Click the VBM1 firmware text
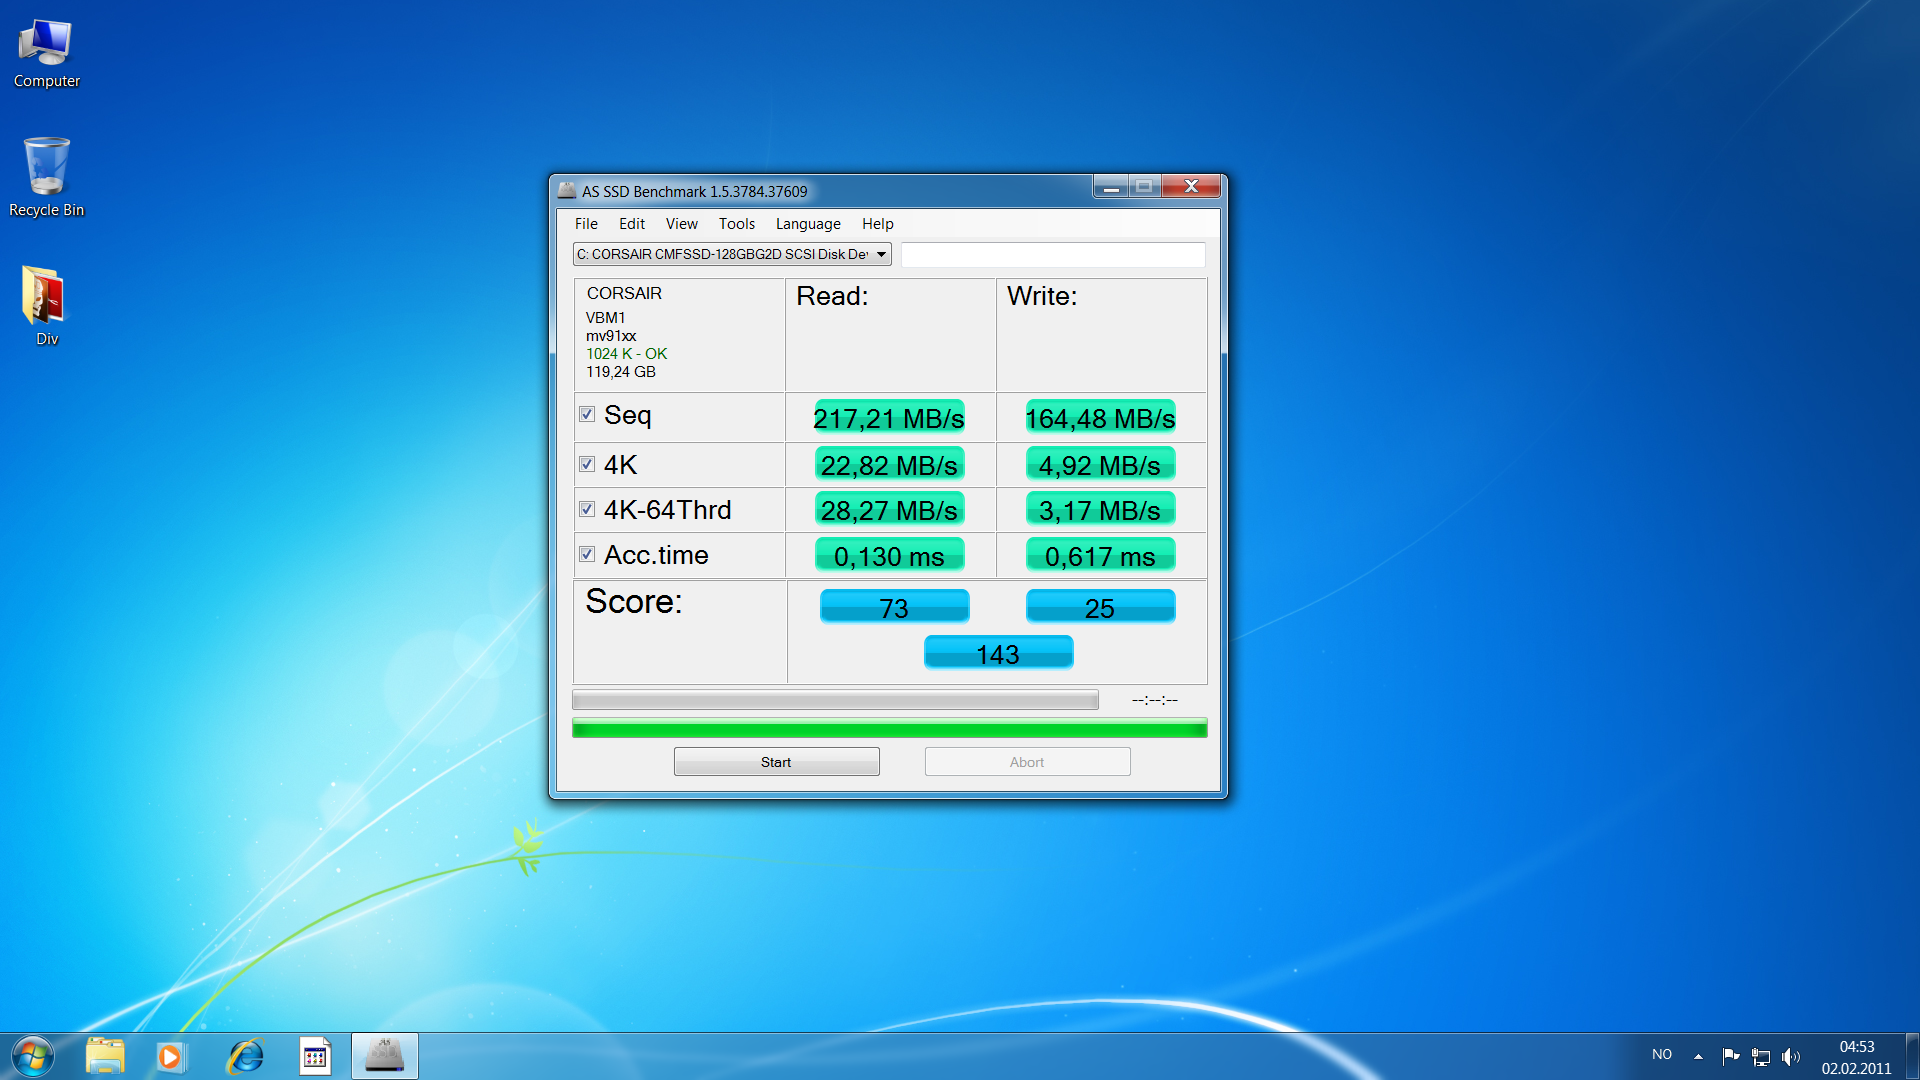The width and height of the screenshot is (1920, 1080). (x=605, y=318)
